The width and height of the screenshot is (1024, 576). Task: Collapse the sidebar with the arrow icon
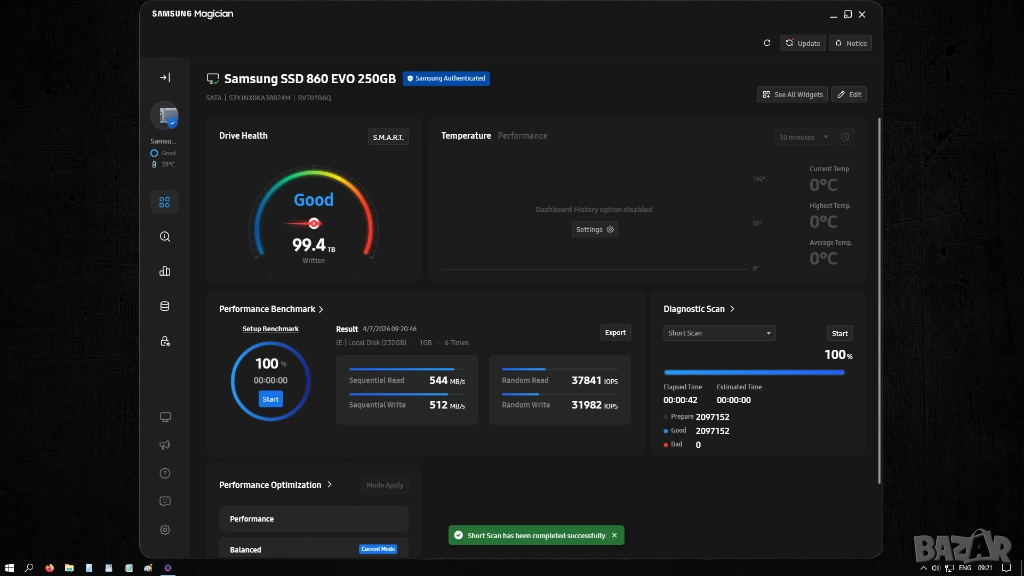tap(165, 77)
